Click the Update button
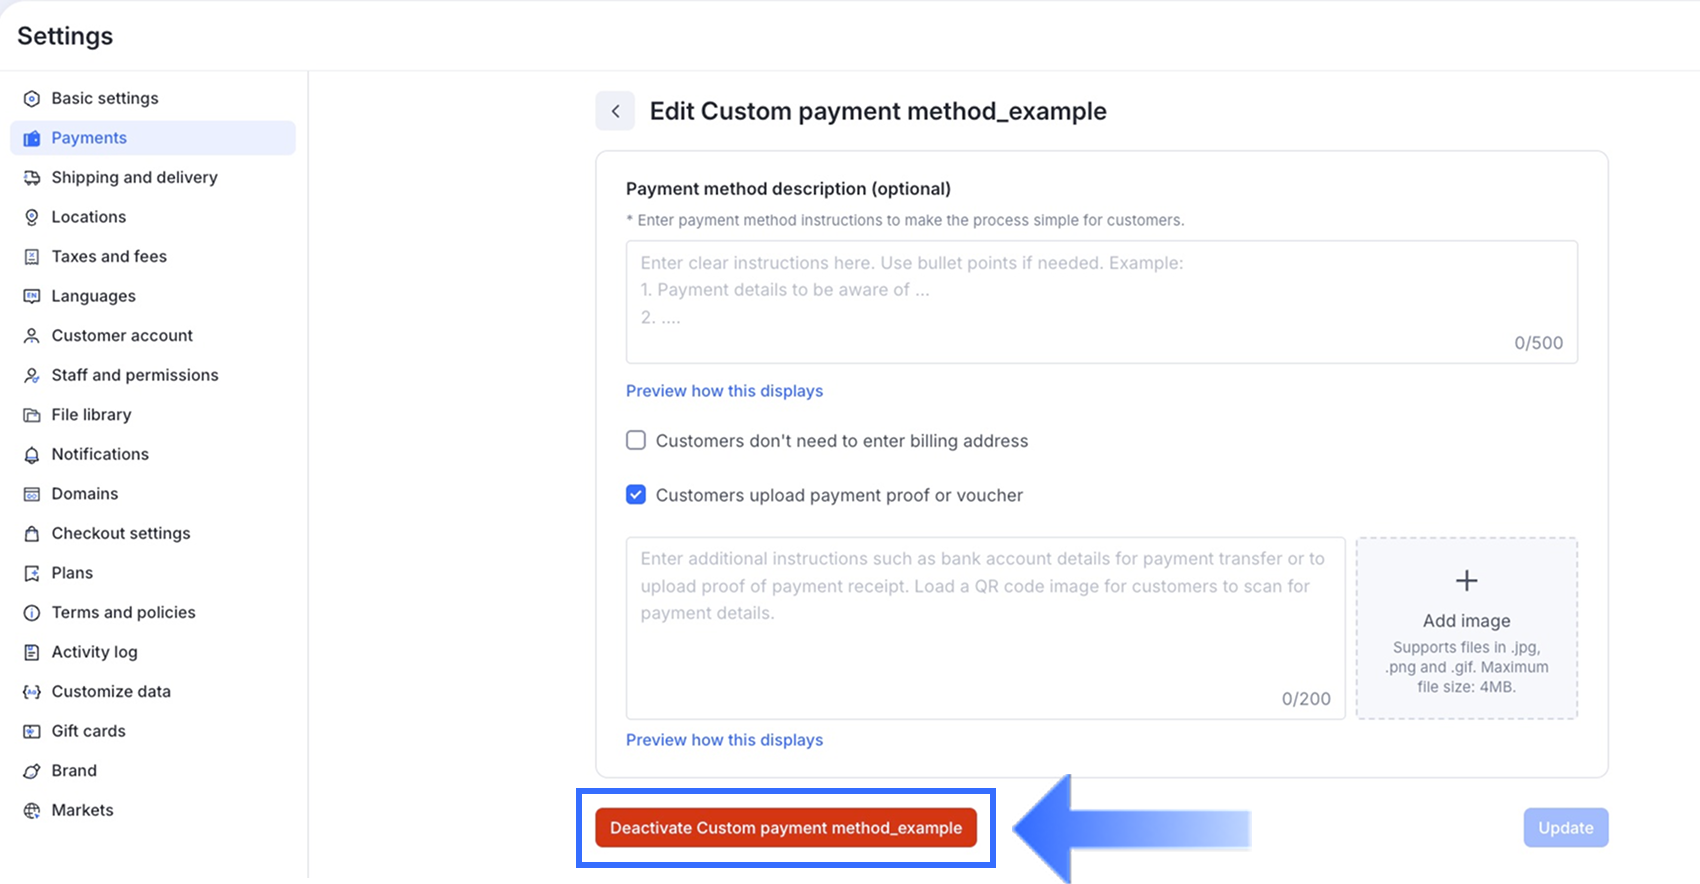1700x884 pixels. point(1565,828)
